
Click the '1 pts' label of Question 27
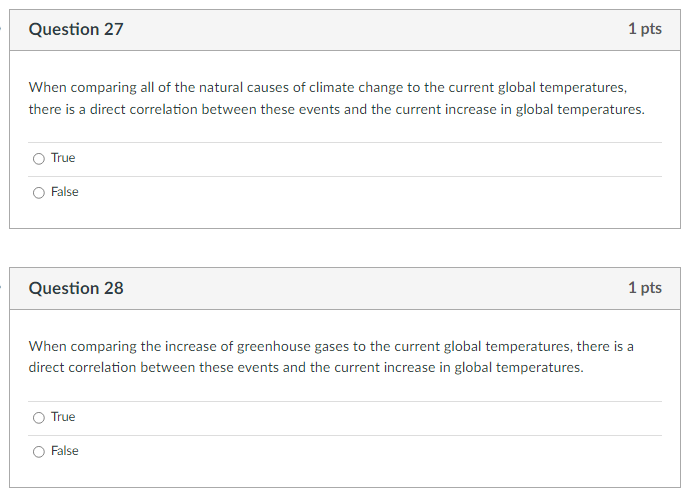pyautogui.click(x=644, y=29)
